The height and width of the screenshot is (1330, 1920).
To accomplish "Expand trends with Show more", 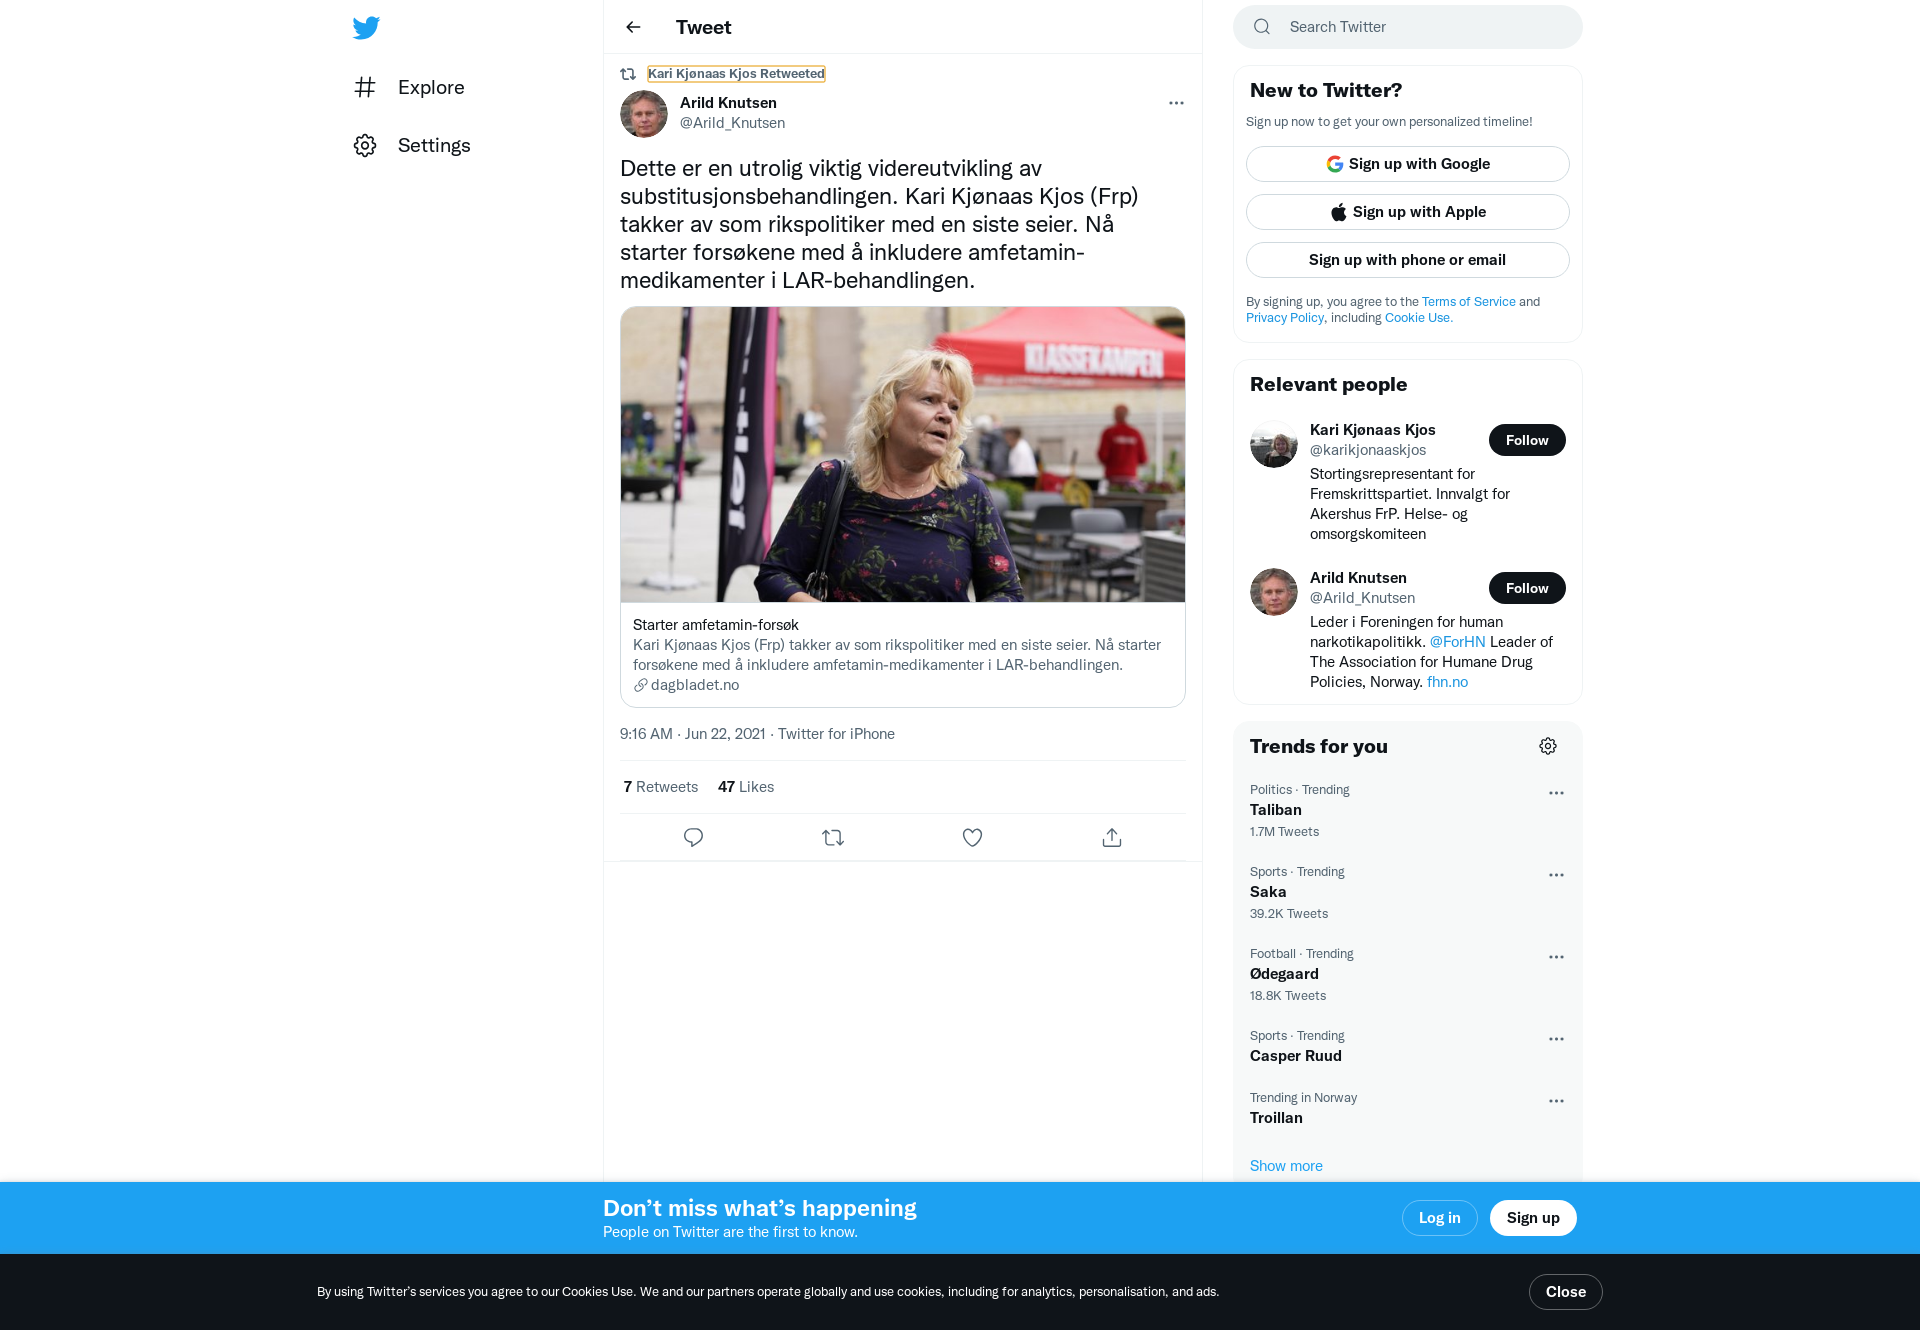I will 1286,1166.
